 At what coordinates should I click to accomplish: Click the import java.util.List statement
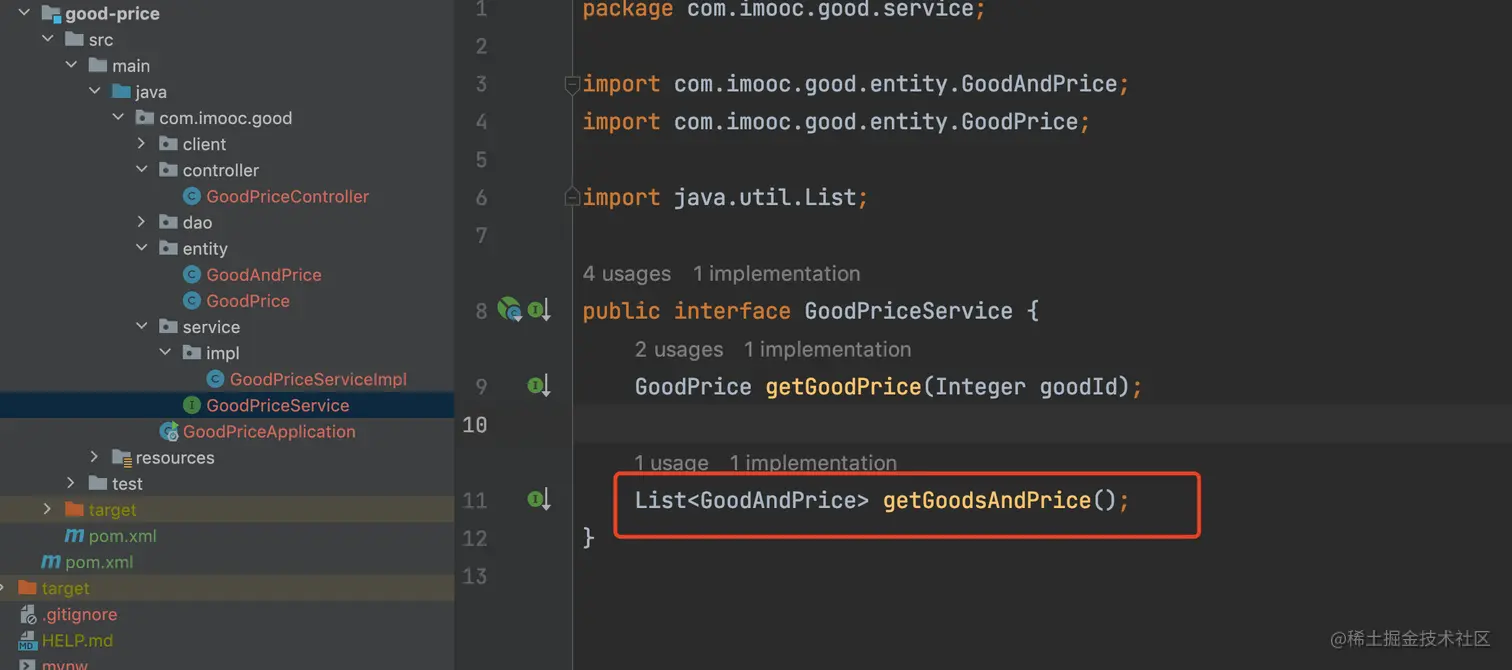click(725, 197)
